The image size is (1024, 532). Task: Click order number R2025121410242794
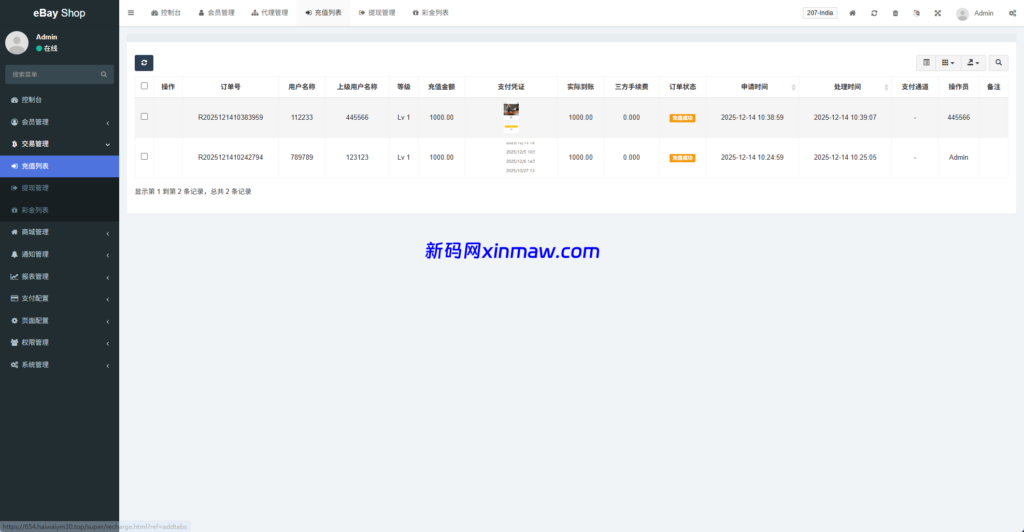[231, 157]
